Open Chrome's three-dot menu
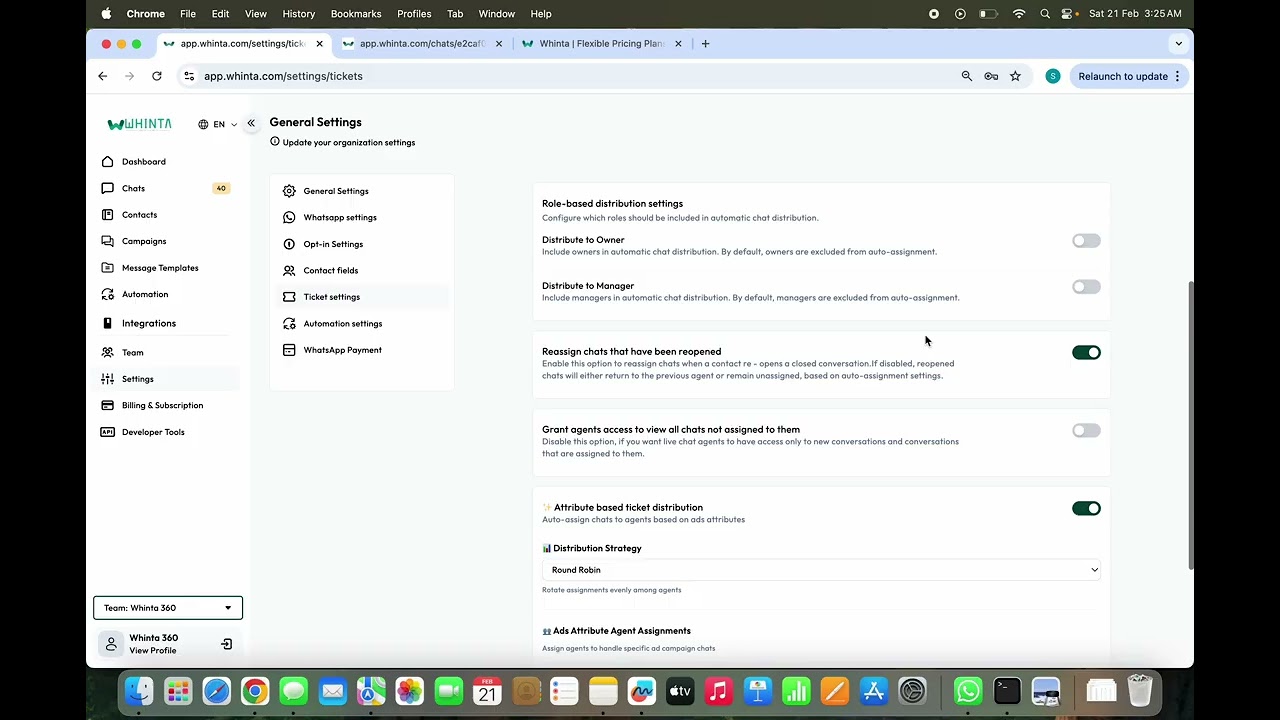1280x720 pixels. 1178,76
